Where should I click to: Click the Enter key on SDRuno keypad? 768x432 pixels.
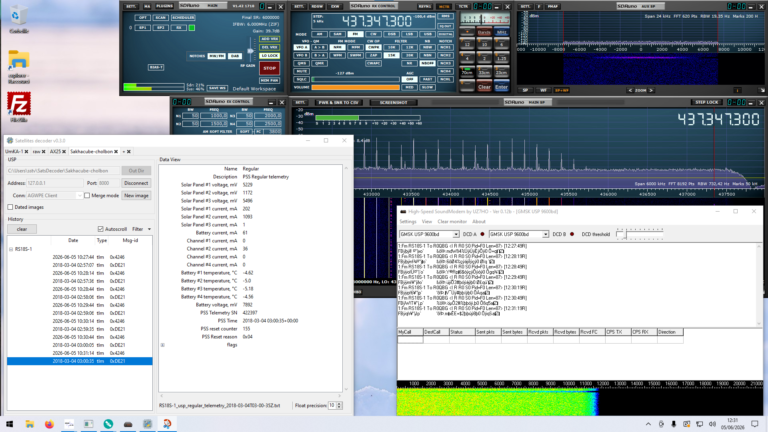click(501, 87)
